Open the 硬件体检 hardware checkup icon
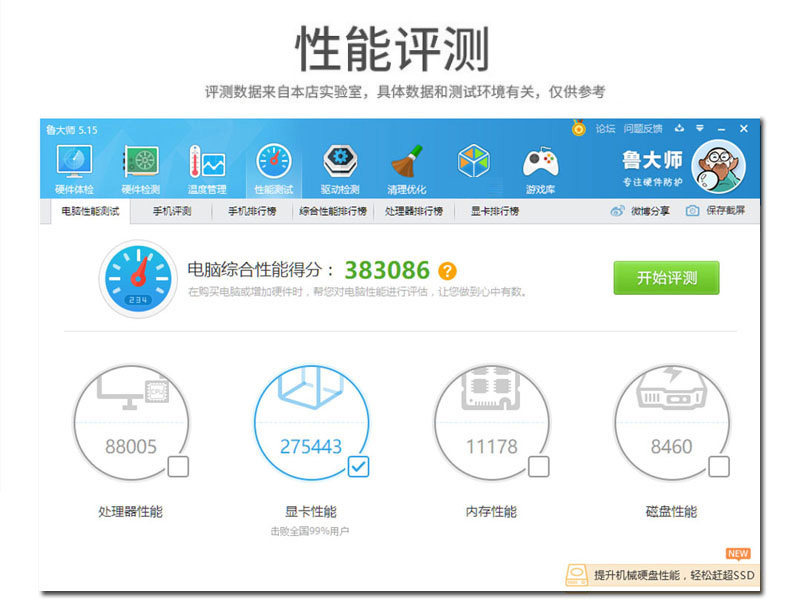The height and width of the screenshot is (600, 800). 74,170
